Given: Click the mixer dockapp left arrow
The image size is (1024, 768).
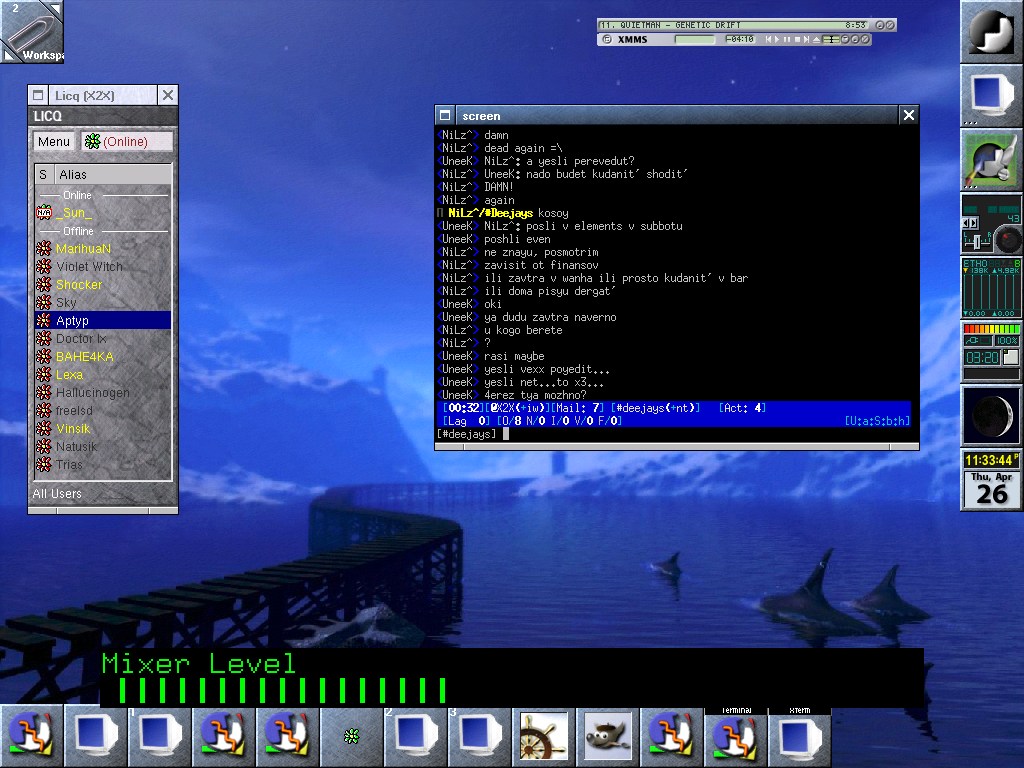Looking at the screenshot, I should (966, 223).
